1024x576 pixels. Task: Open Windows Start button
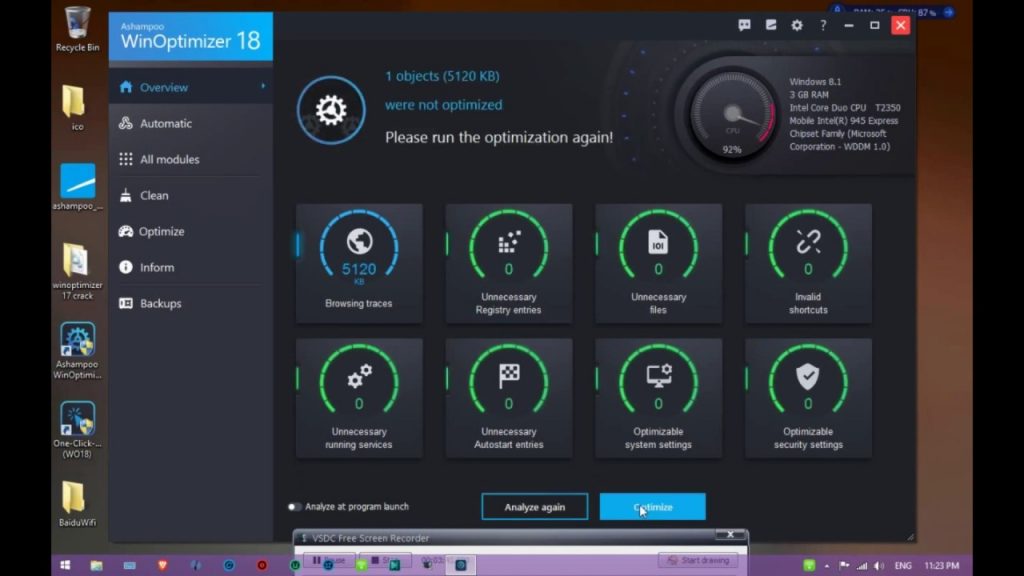pos(65,565)
